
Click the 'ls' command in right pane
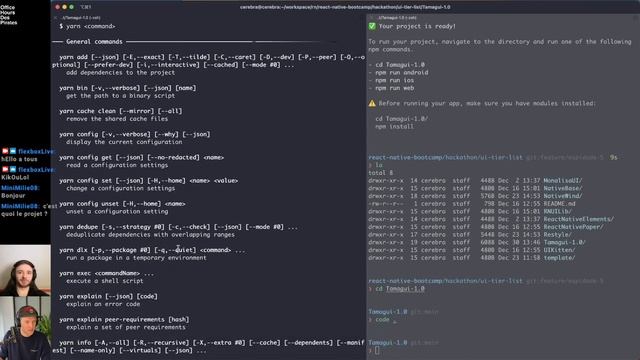[x=378, y=165]
